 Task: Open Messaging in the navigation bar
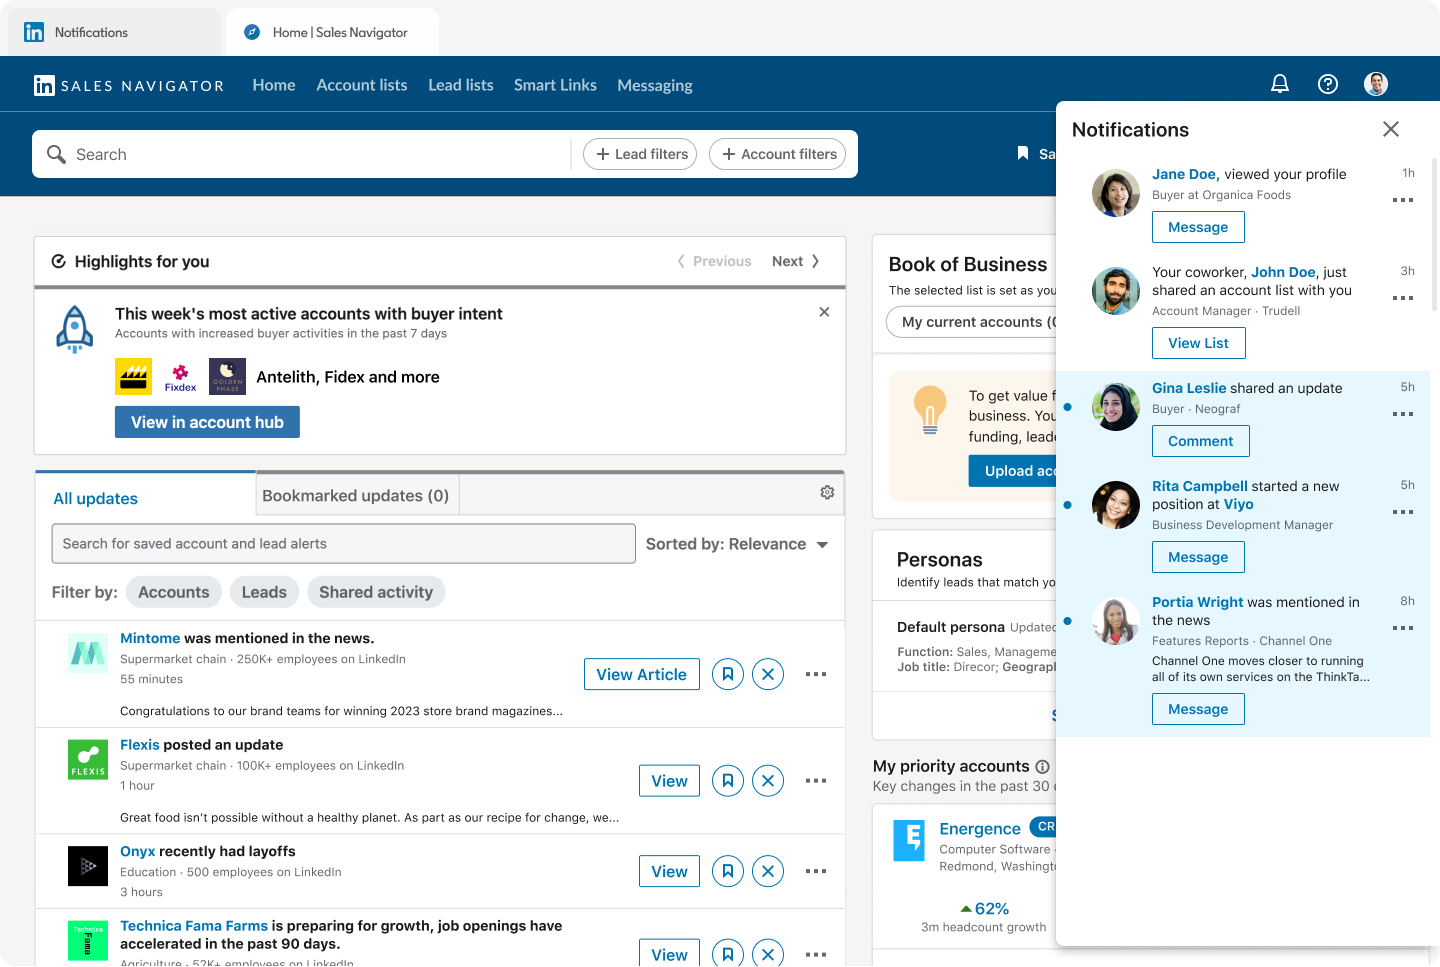(x=655, y=85)
